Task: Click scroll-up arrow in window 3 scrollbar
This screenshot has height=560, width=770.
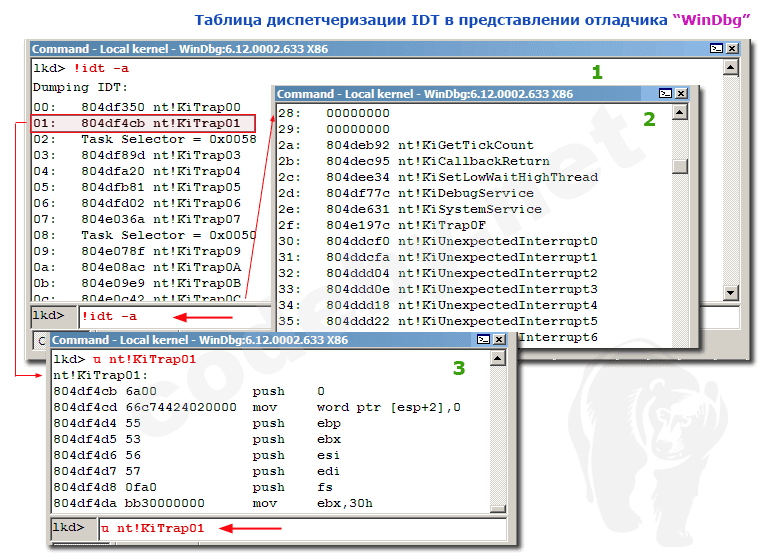Action: pos(498,359)
